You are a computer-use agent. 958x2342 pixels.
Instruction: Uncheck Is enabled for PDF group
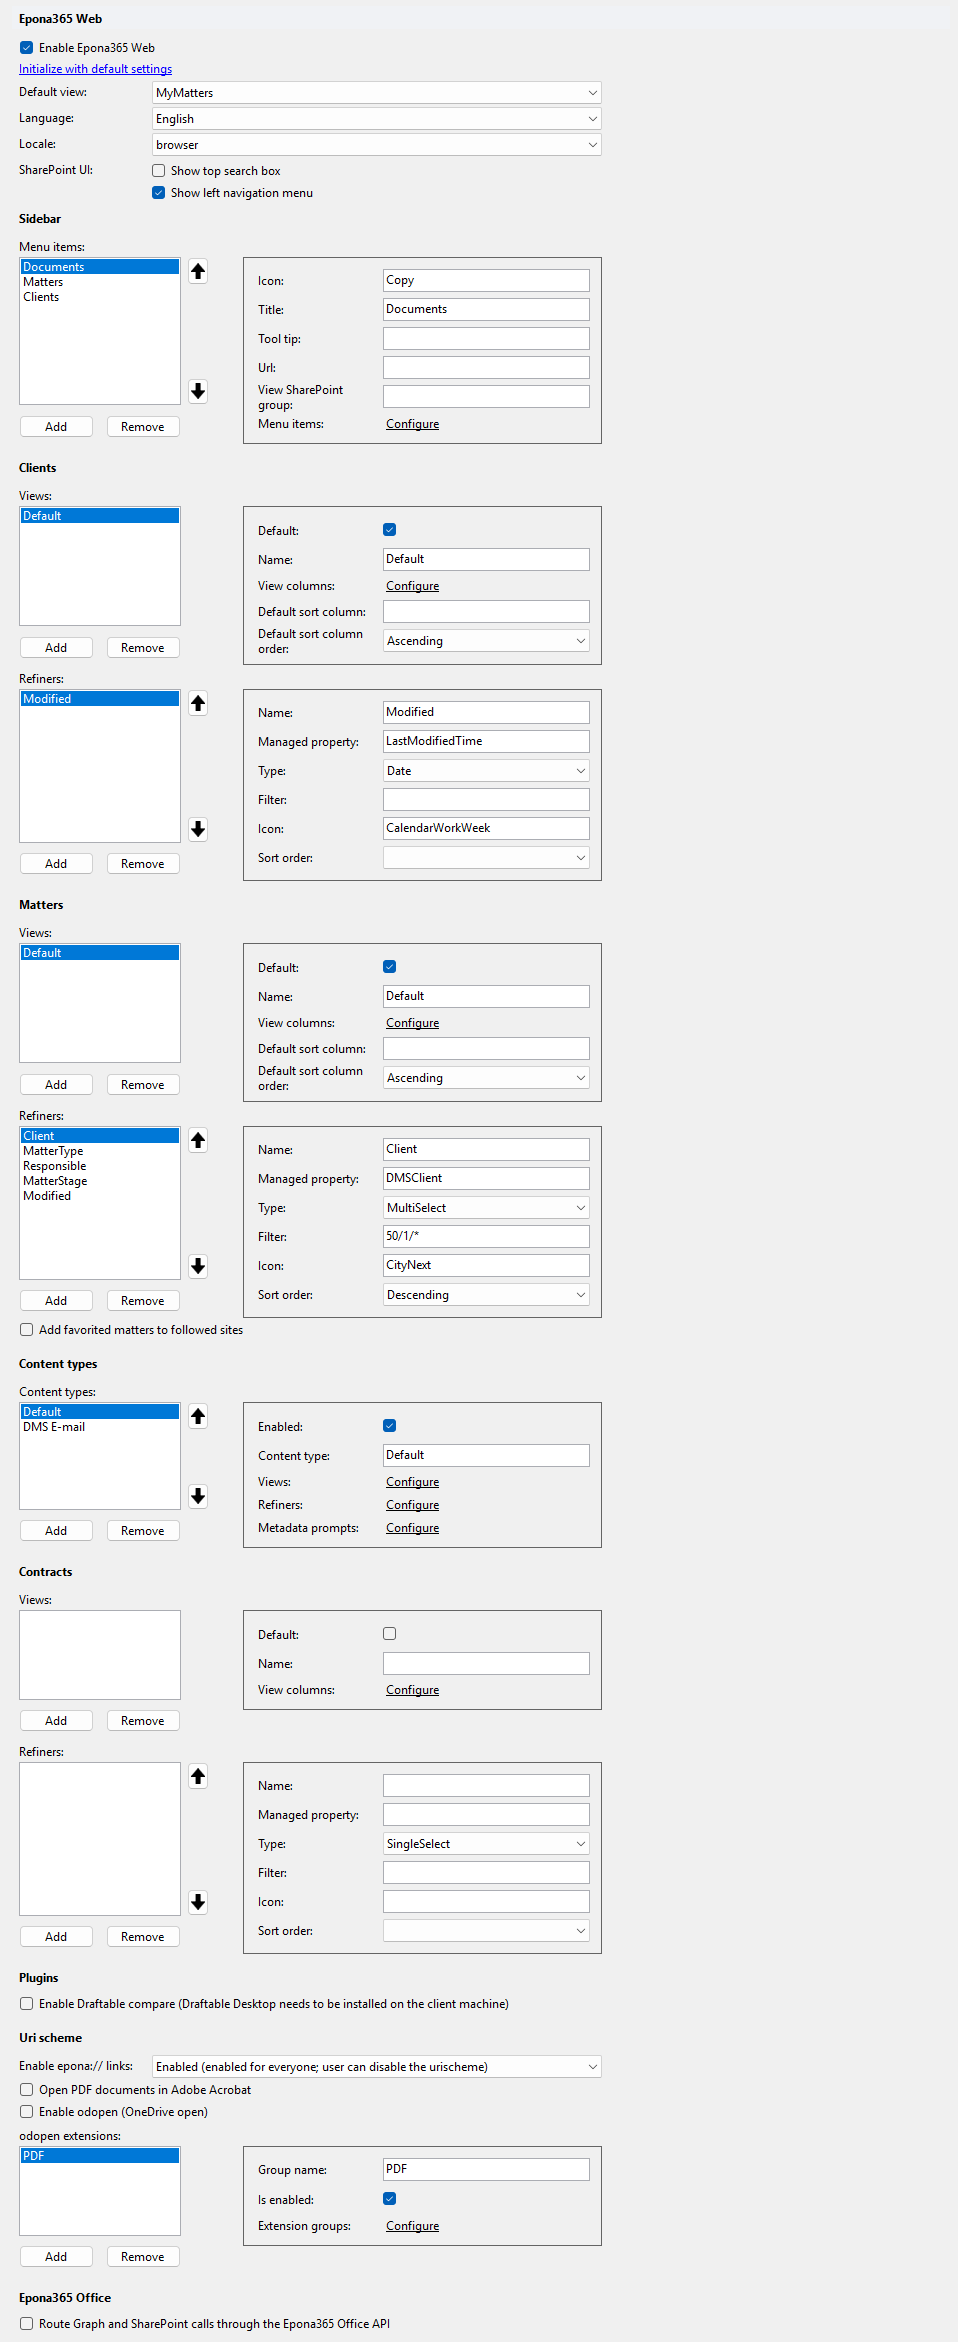(390, 2199)
